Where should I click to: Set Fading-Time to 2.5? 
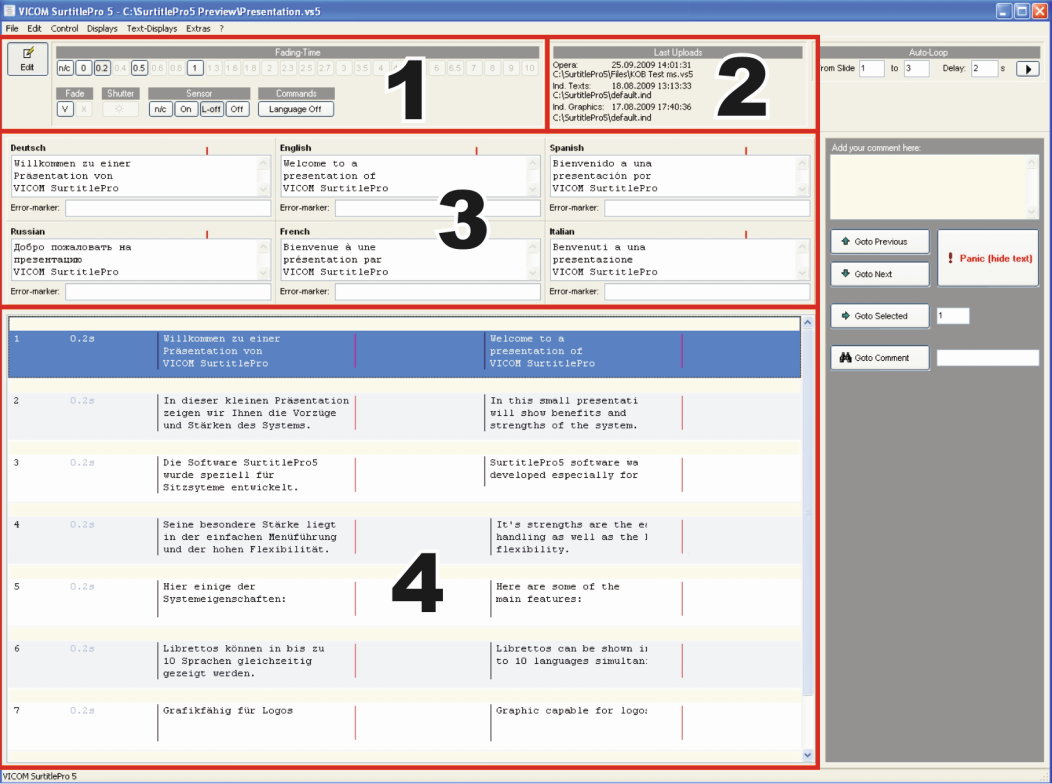coord(307,68)
